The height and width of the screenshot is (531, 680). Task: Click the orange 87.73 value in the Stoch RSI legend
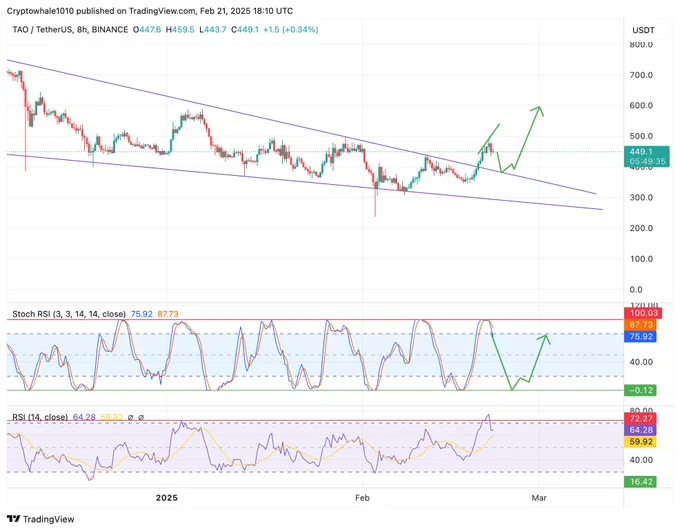[168, 314]
